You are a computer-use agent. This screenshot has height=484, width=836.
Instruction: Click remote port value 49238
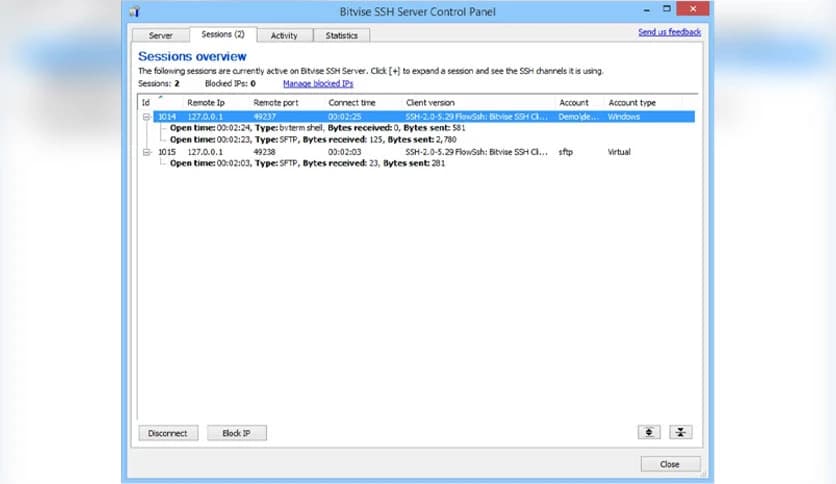click(264, 152)
